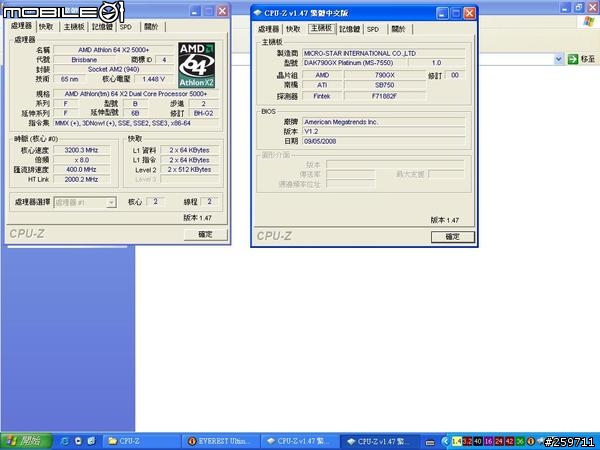Close the right CPU-Z v1.47 window

click(x=470, y=13)
